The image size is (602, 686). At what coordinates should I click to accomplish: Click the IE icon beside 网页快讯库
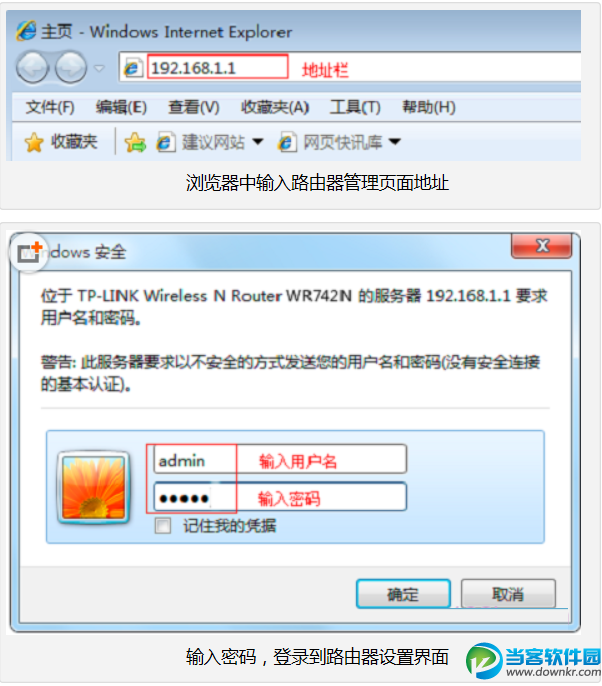point(287,142)
